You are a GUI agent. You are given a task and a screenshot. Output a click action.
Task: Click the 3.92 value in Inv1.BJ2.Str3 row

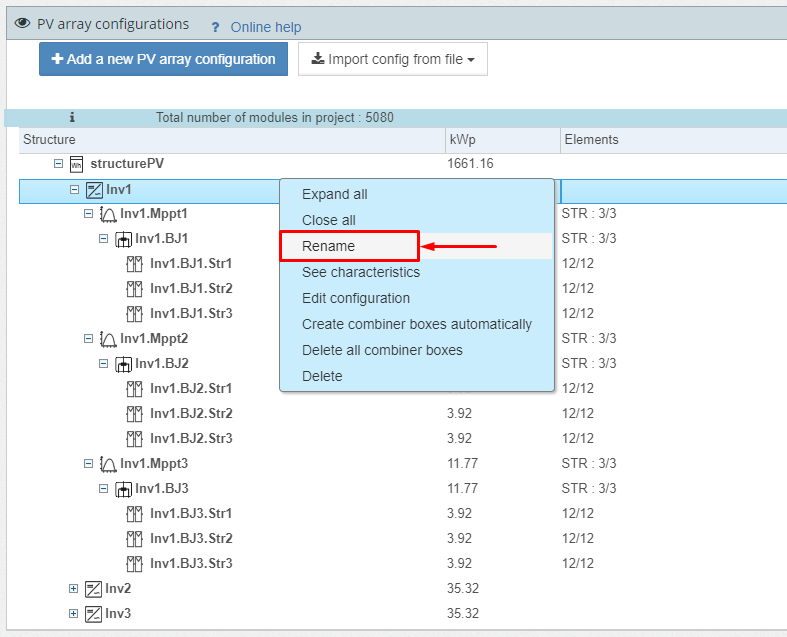click(459, 439)
